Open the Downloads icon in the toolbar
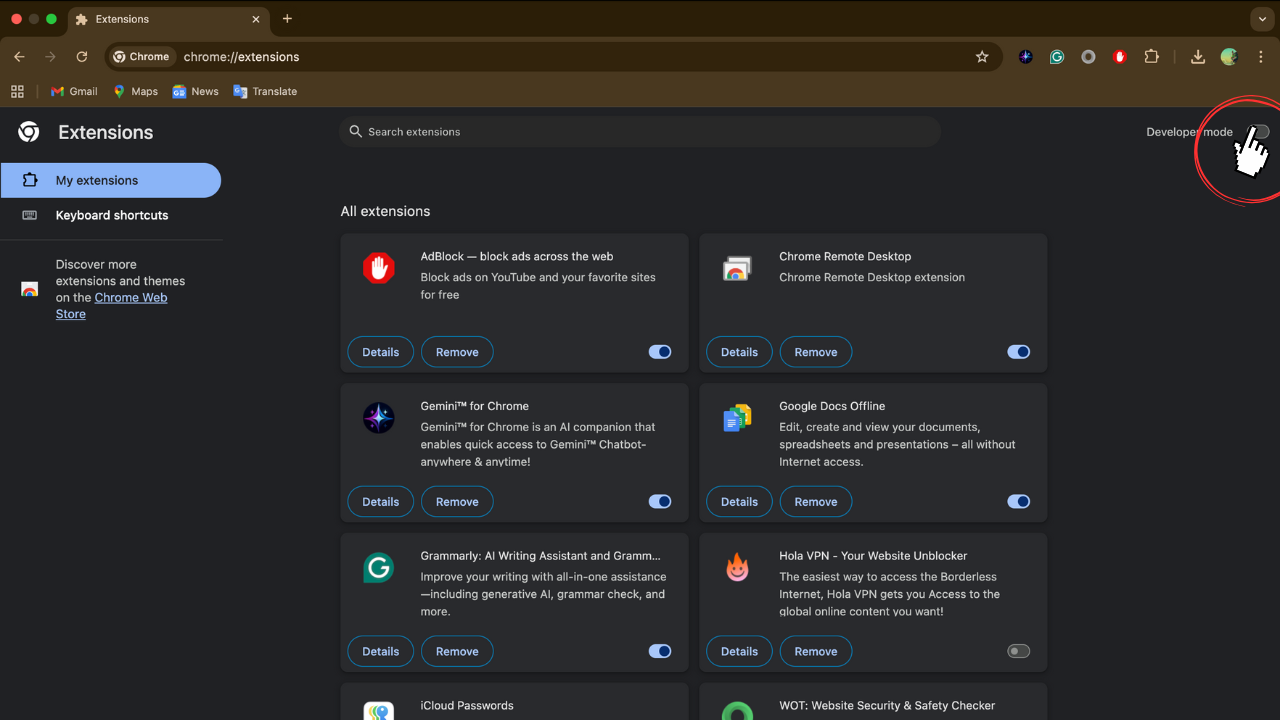This screenshot has width=1280, height=720. click(1197, 57)
